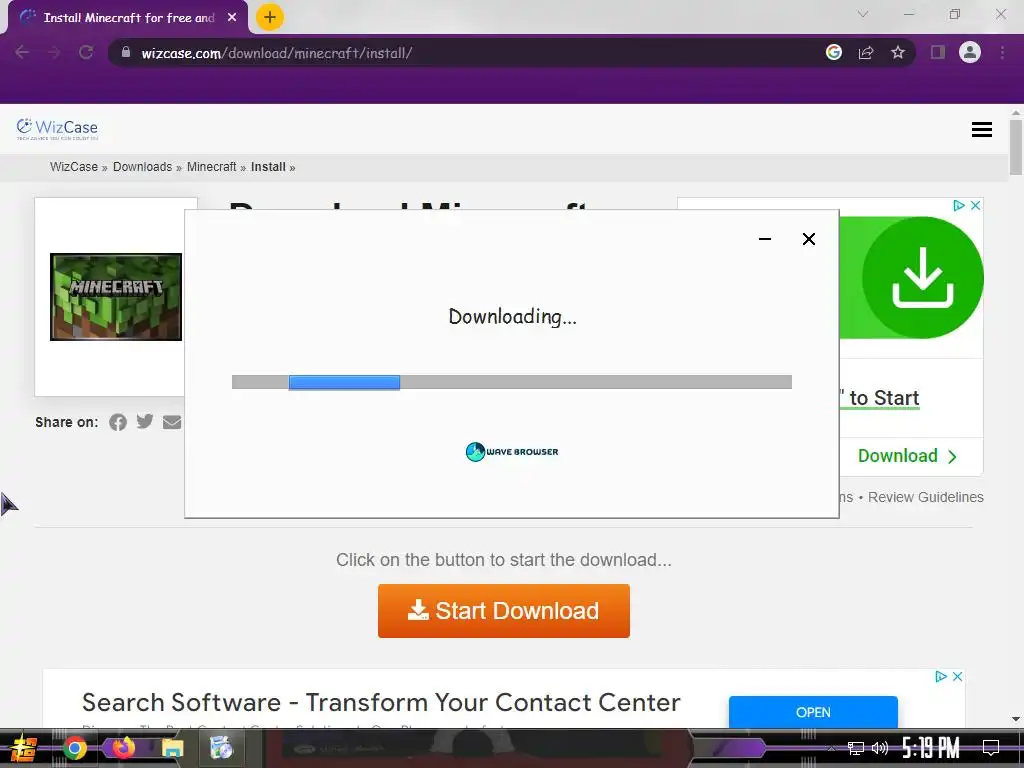
Task: Click AdChoices icon on bottom banner ad
Action: pos(941,677)
